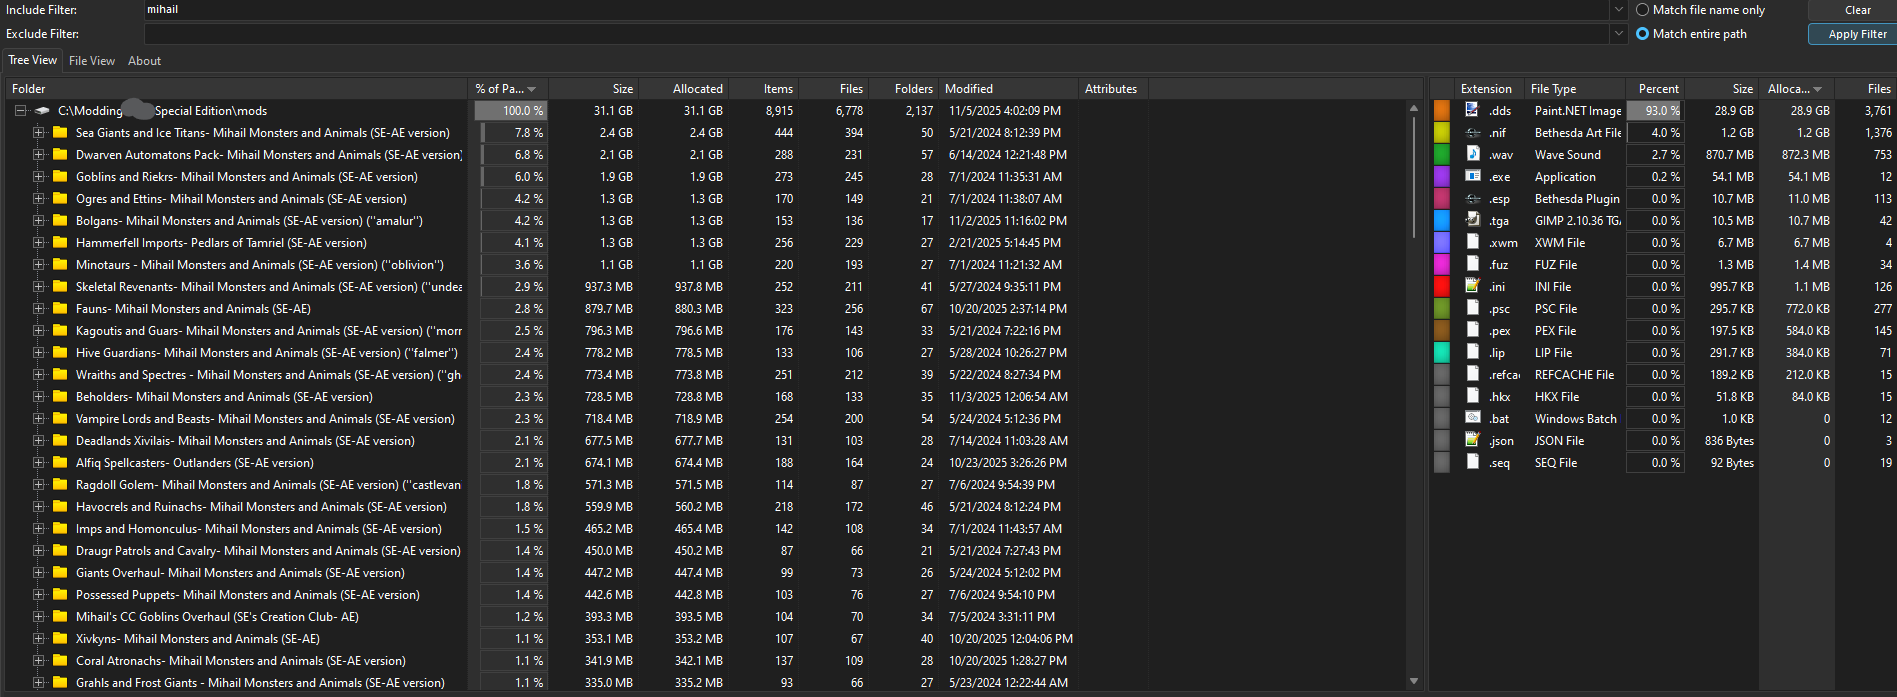Sort by the Modified column header
Image resolution: width=1897 pixels, height=697 pixels.
coord(1008,89)
